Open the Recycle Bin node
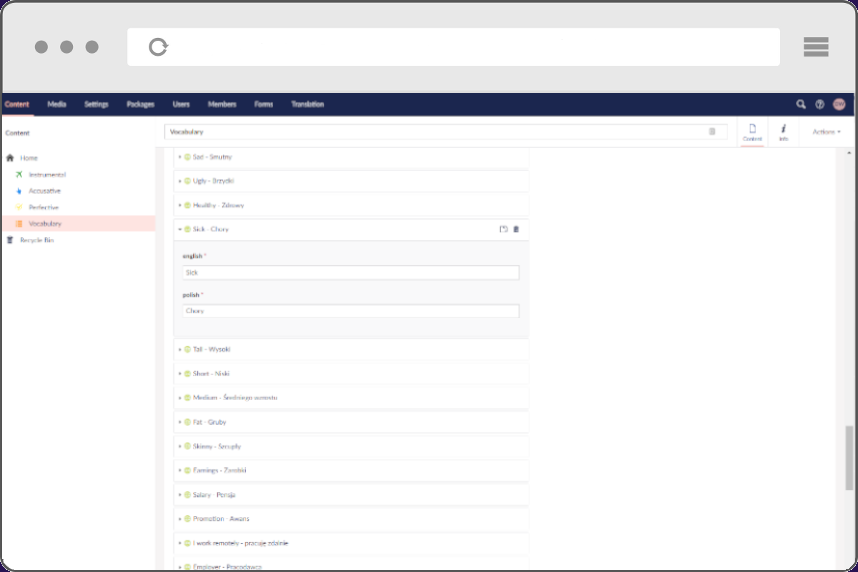858x572 pixels. (x=36, y=240)
